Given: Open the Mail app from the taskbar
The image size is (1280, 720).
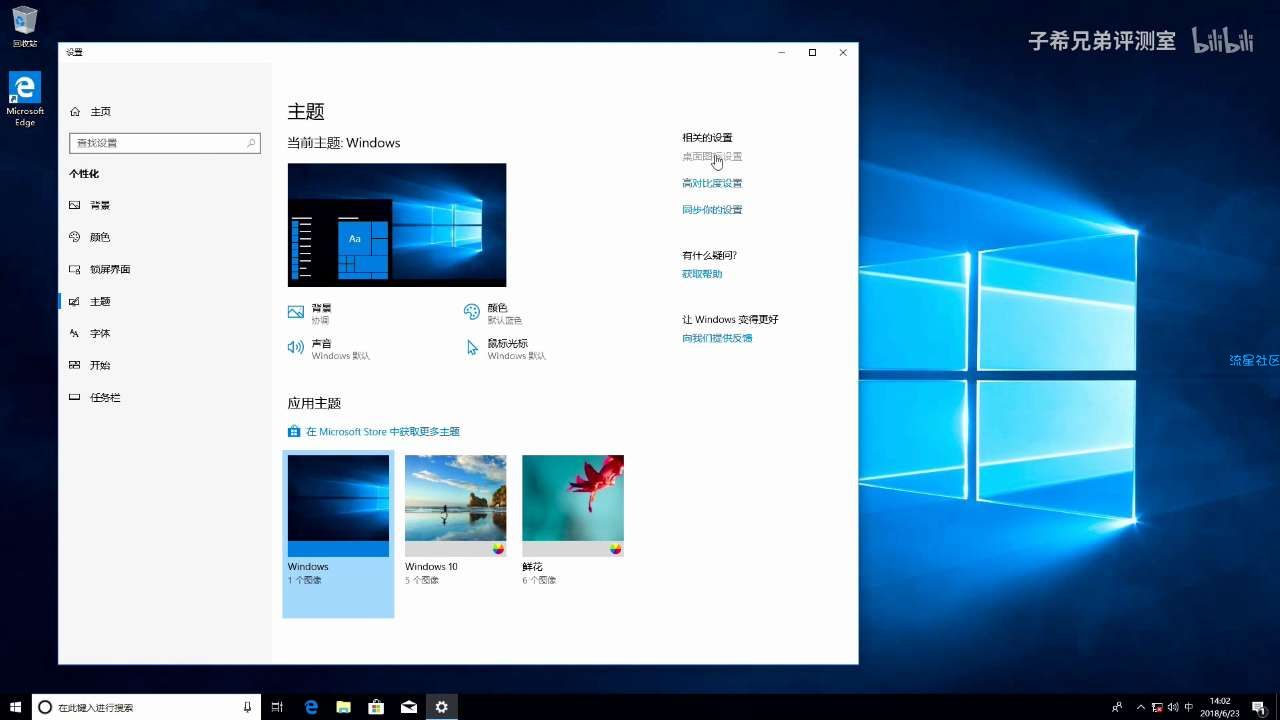Looking at the screenshot, I should tap(409, 707).
